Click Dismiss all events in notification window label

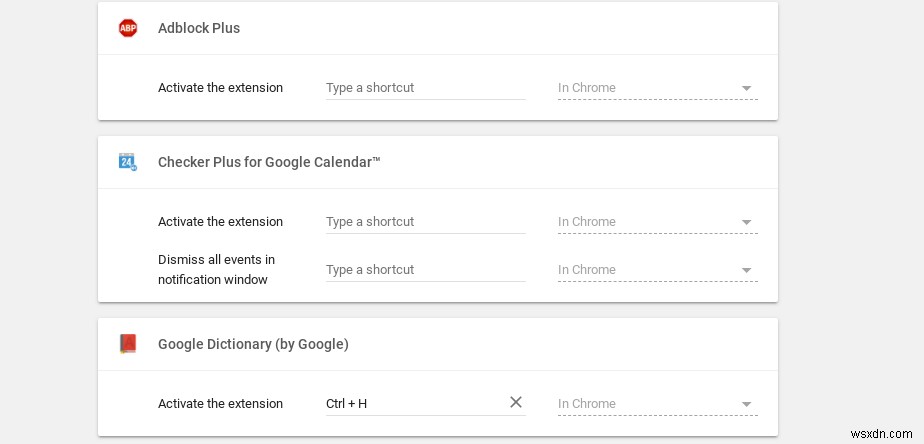coord(216,269)
